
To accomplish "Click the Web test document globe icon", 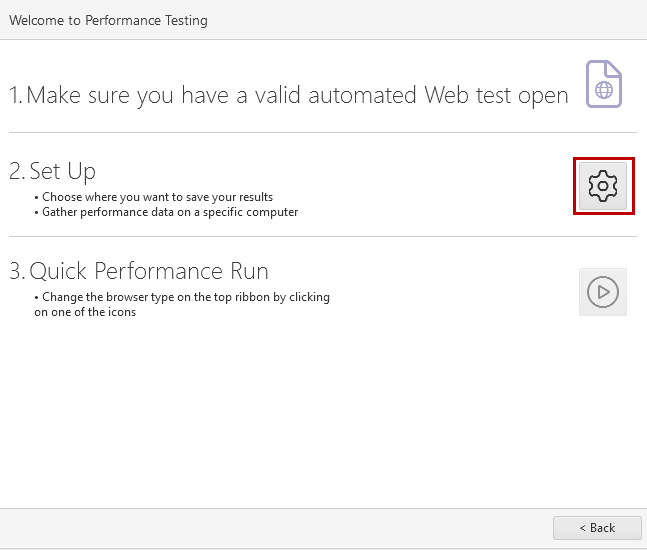I will [604, 84].
